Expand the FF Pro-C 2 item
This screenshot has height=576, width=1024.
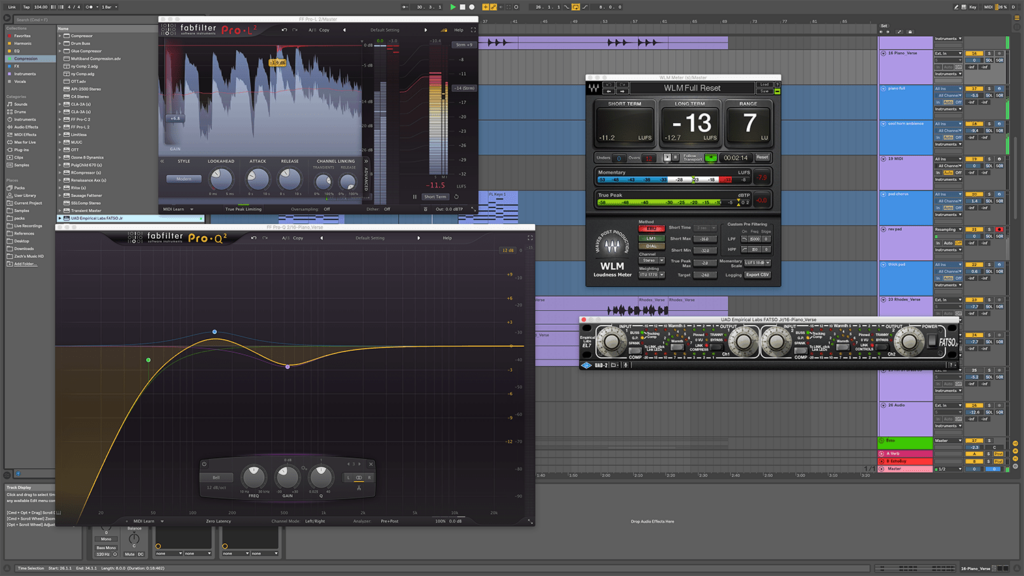pyautogui.click(x=60, y=120)
